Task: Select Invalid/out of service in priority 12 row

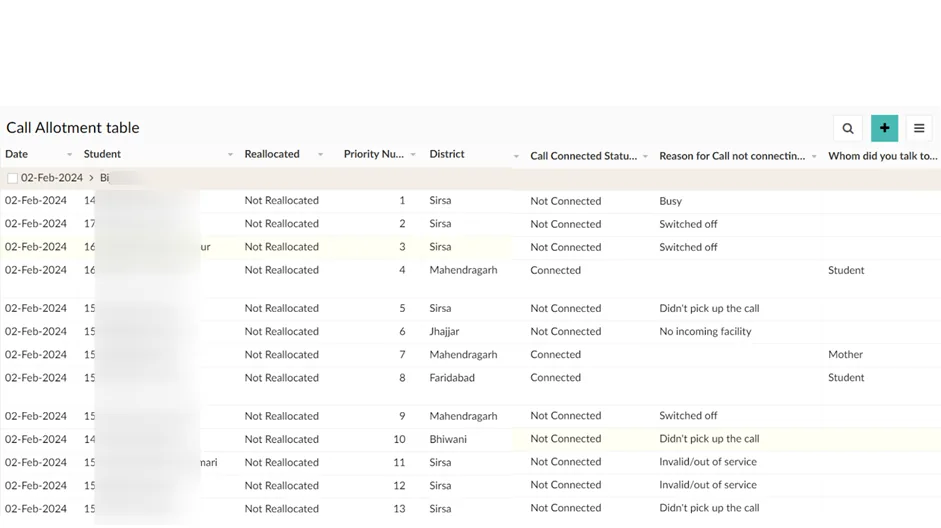Action: [x=708, y=485]
